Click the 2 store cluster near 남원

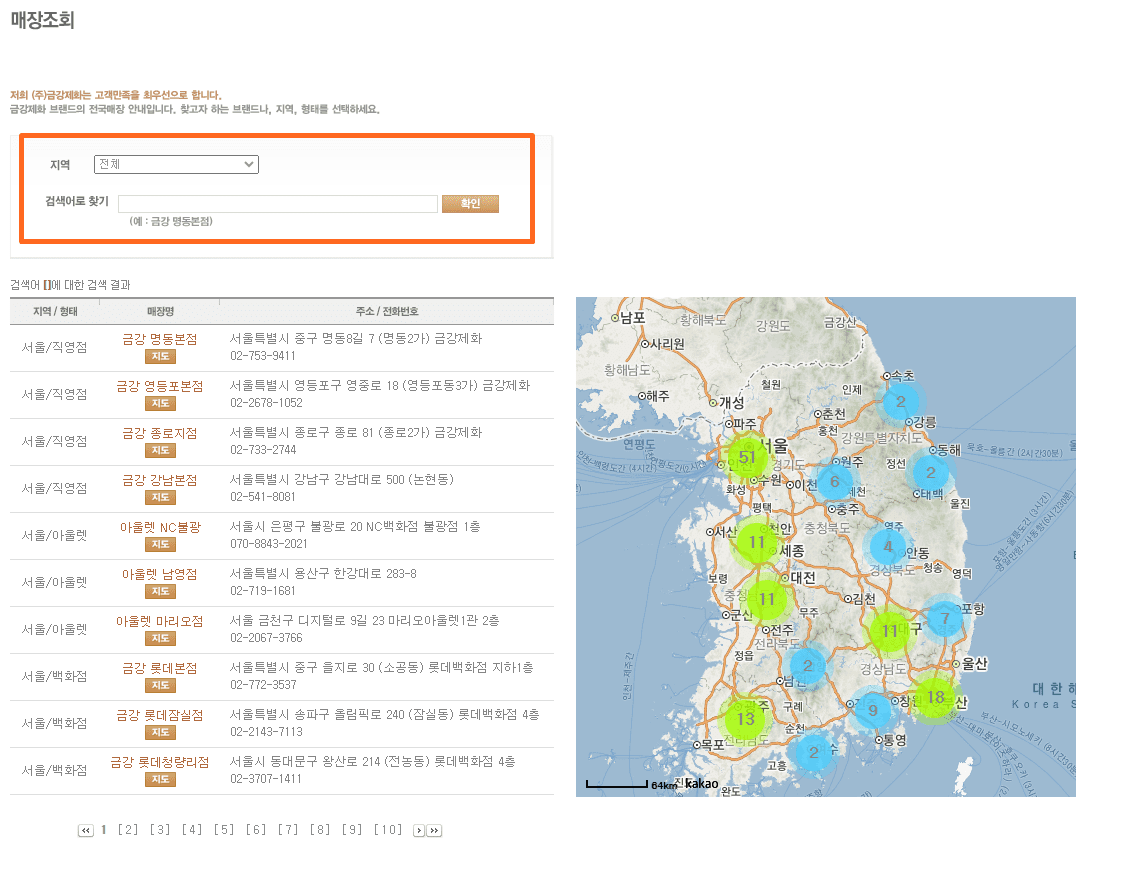coord(808,666)
